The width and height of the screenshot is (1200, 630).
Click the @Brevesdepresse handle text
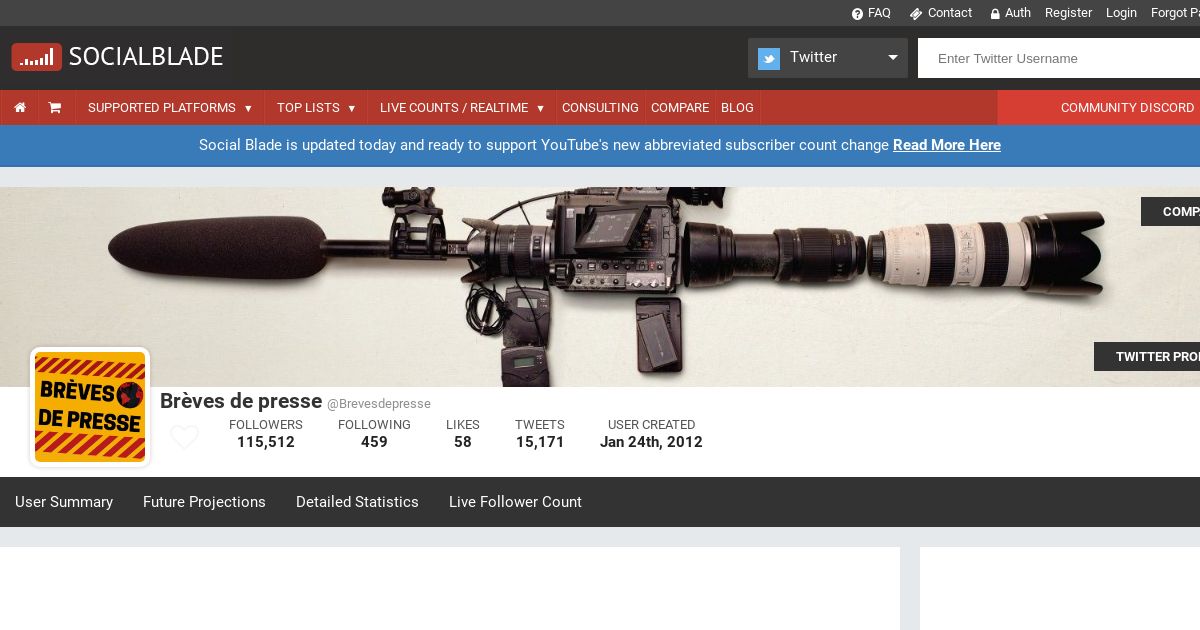(x=379, y=404)
